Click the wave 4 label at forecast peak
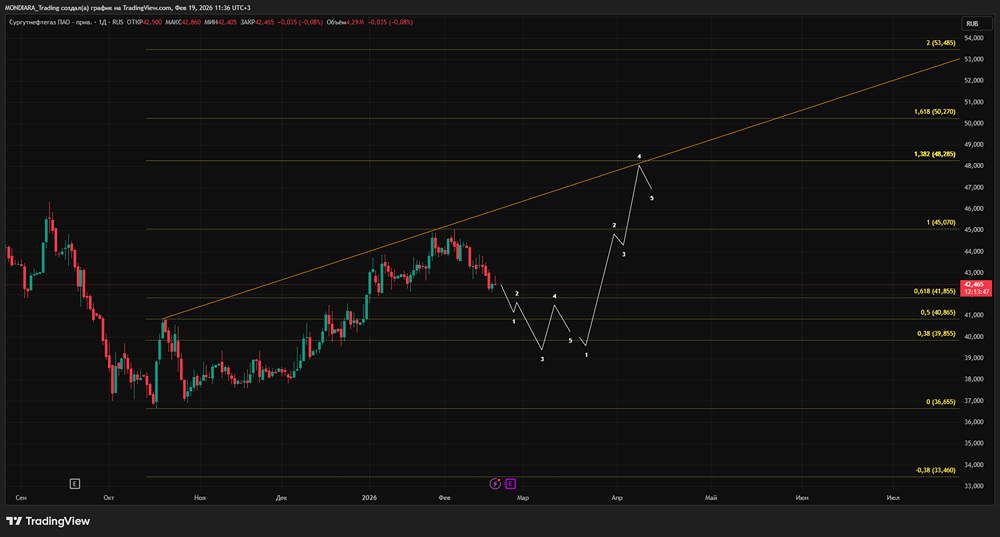The image size is (1000, 537). click(x=639, y=156)
